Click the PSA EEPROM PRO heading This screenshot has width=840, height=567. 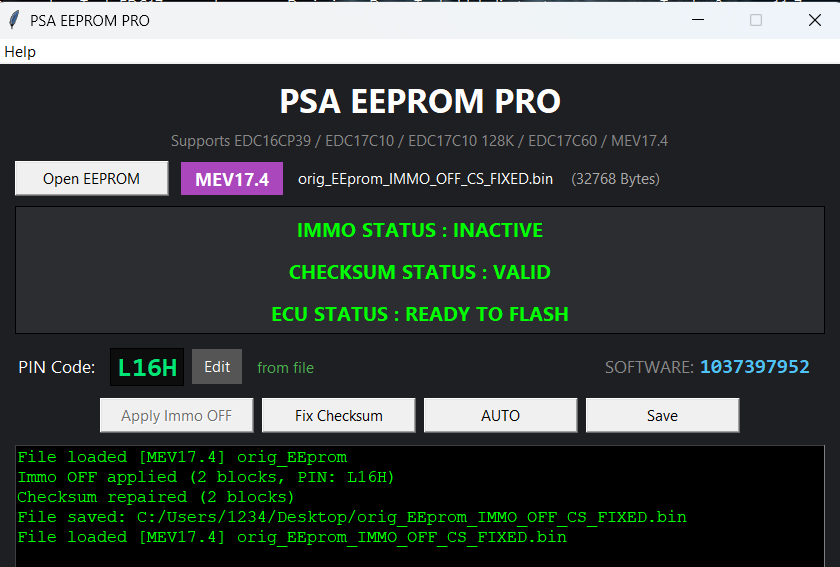(420, 101)
